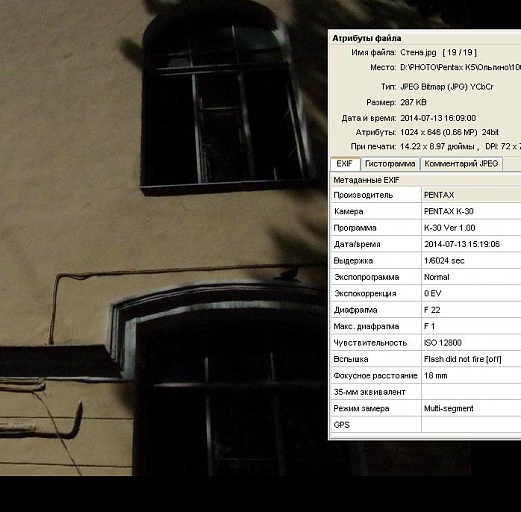Click the Вспышка value Flash did not fire

pos(462,359)
